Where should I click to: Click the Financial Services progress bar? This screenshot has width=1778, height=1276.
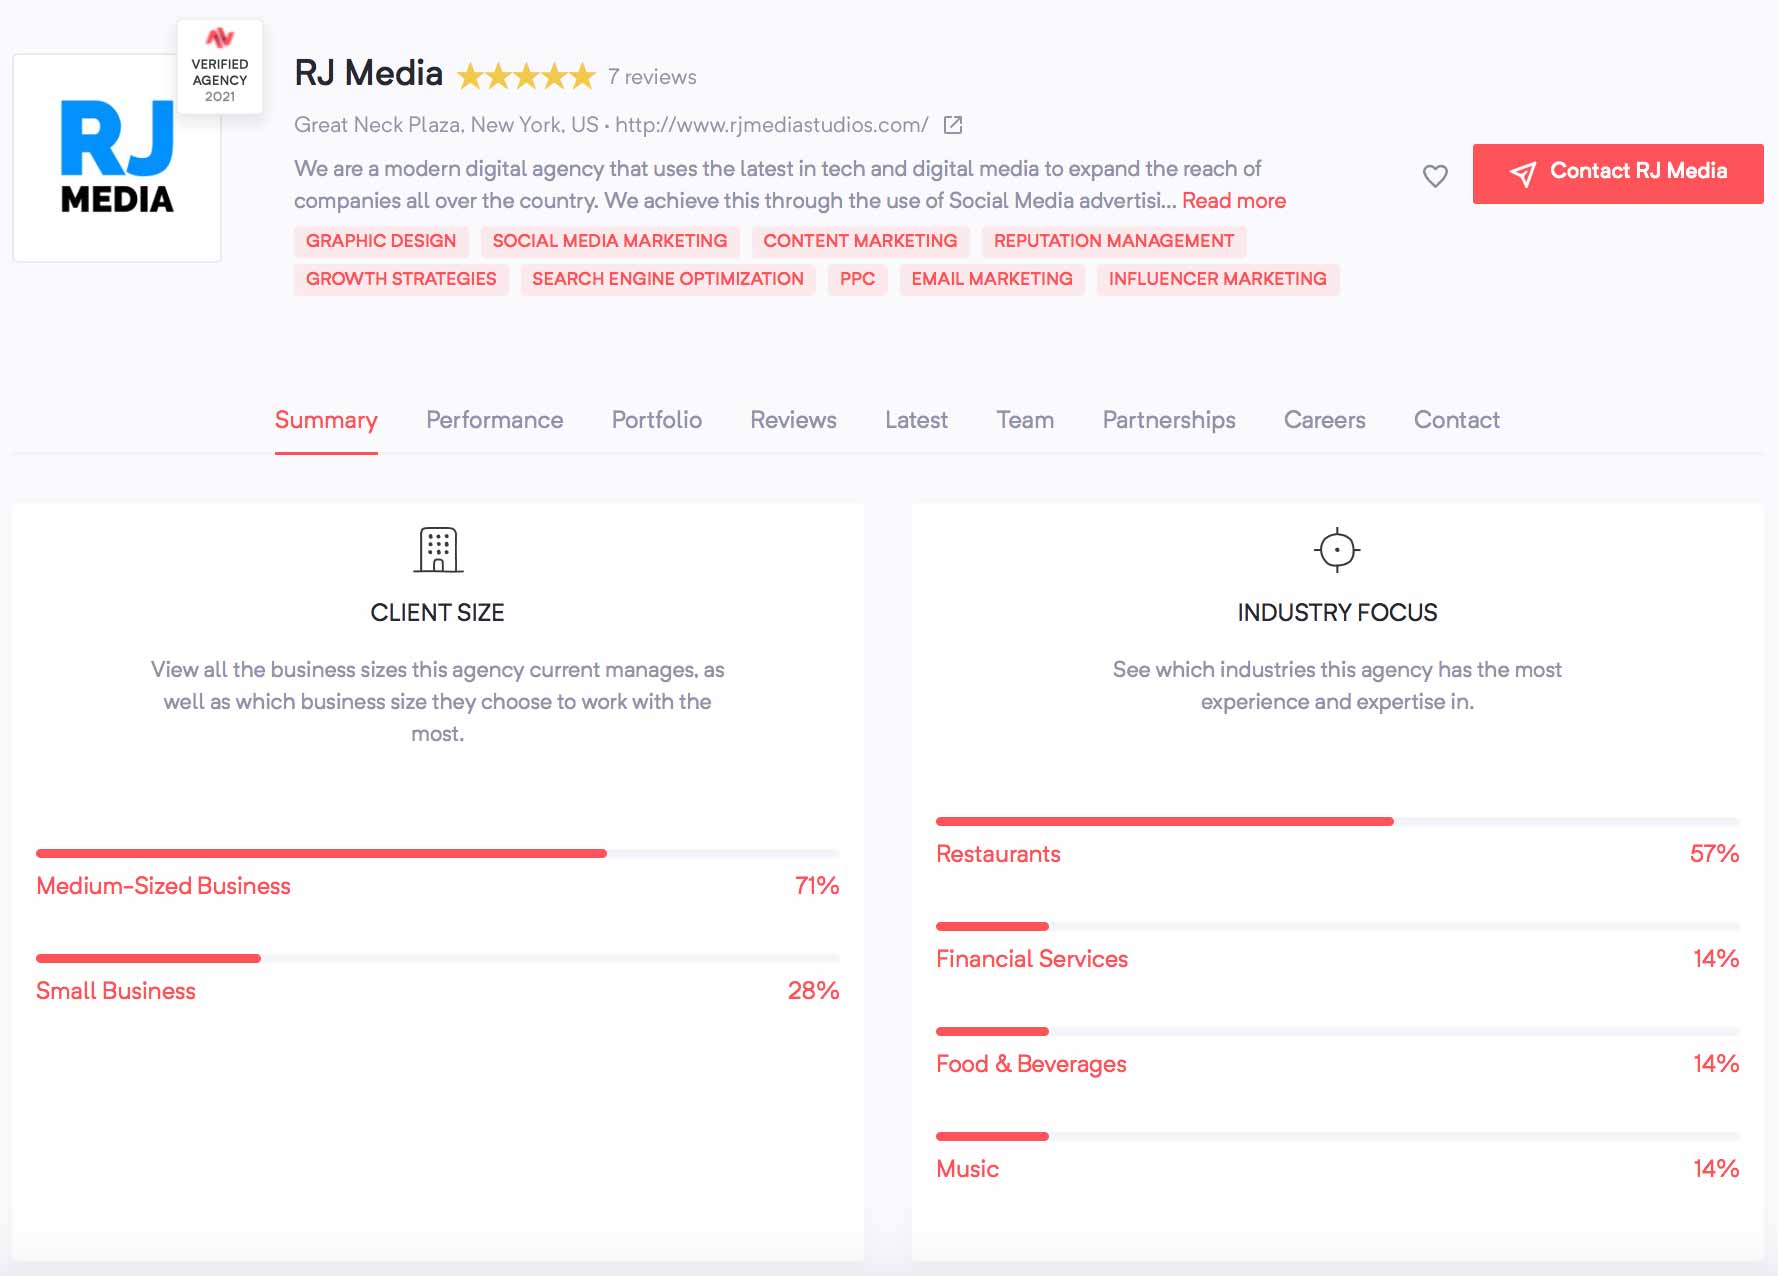click(1338, 926)
